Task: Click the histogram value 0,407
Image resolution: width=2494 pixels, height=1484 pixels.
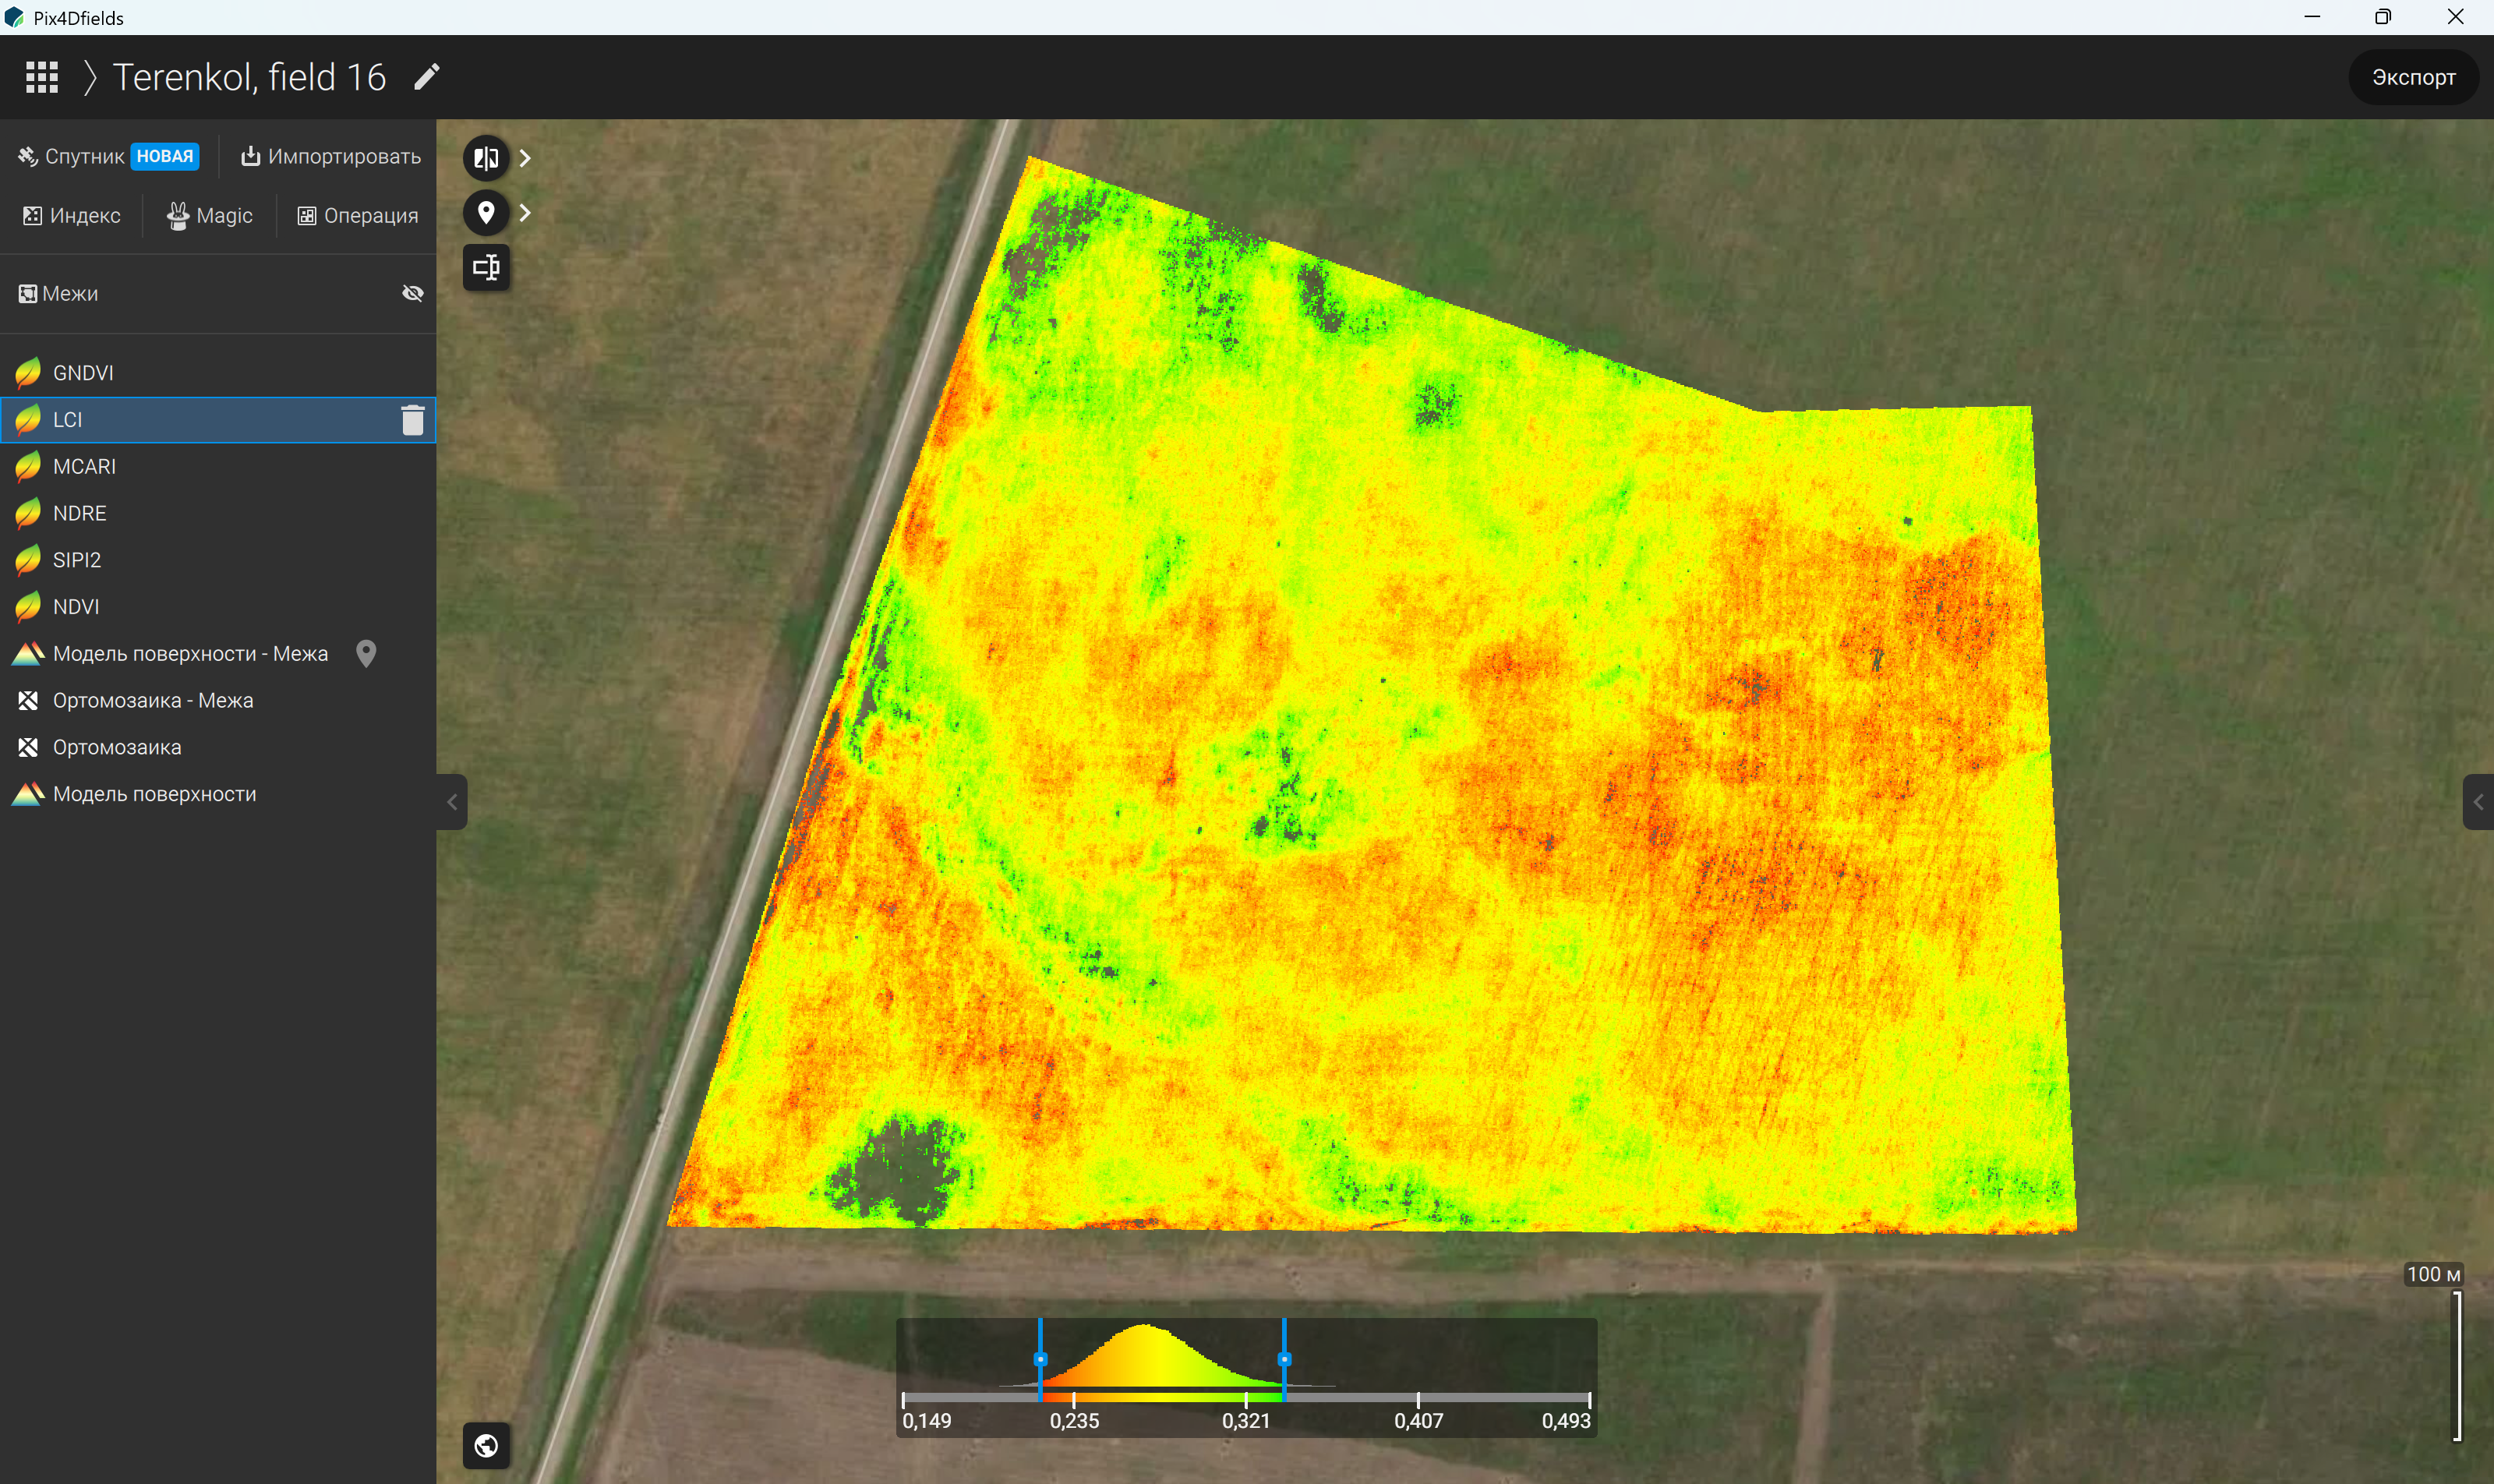Action: pyautogui.click(x=1418, y=1420)
